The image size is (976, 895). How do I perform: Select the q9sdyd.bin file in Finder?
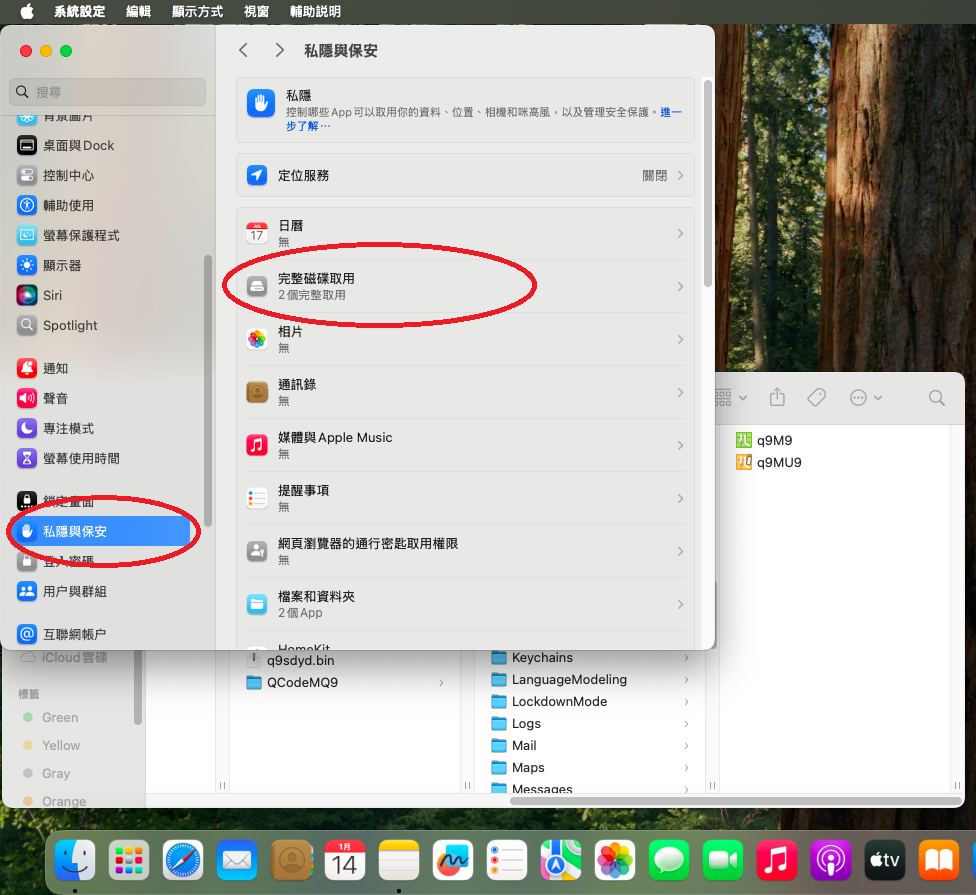click(300, 660)
